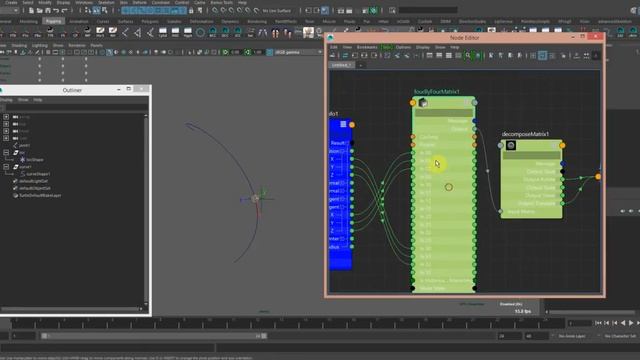Toggle the highlighted grid snap icon in Node Editor
The width and height of the screenshot is (640, 360).
(x=542, y=56)
